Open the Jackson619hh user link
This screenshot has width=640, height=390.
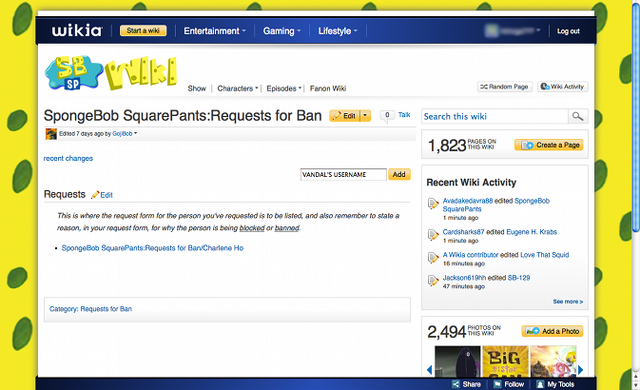click(x=464, y=278)
